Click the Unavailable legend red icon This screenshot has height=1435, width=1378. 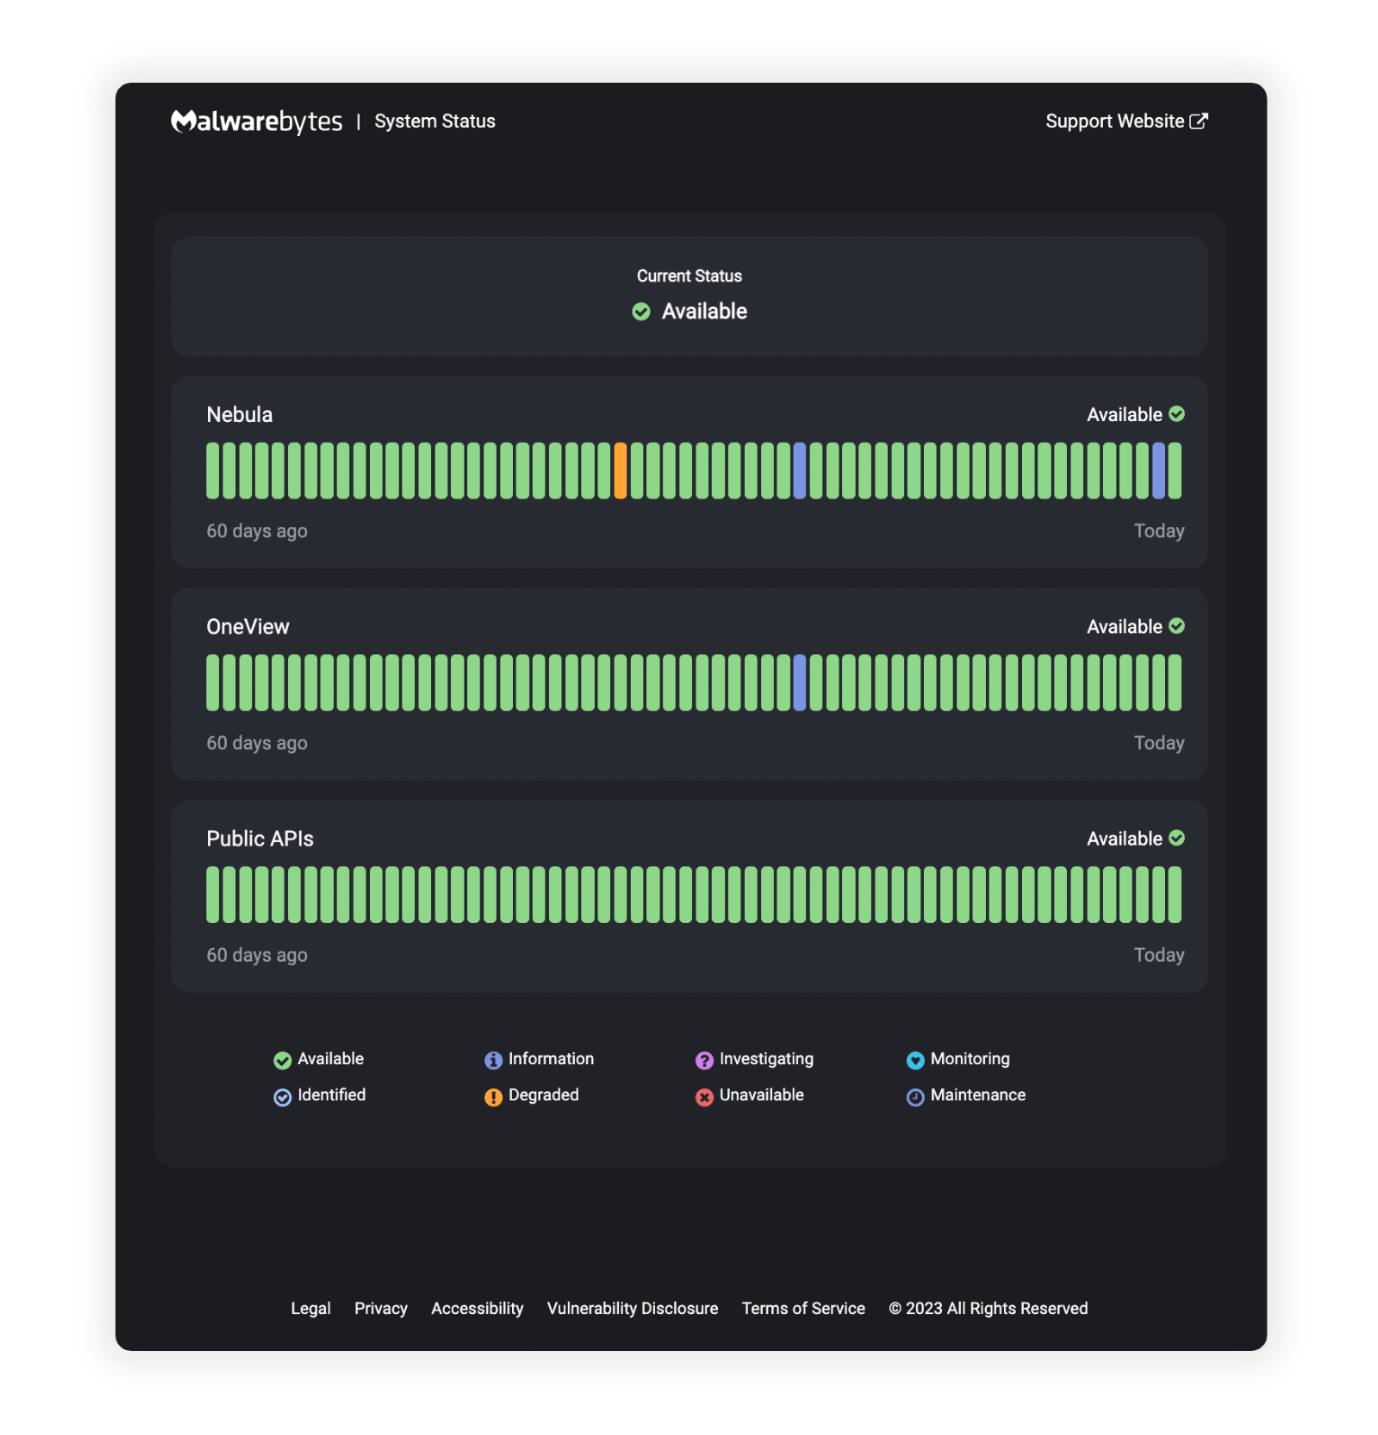pyautogui.click(x=704, y=1097)
